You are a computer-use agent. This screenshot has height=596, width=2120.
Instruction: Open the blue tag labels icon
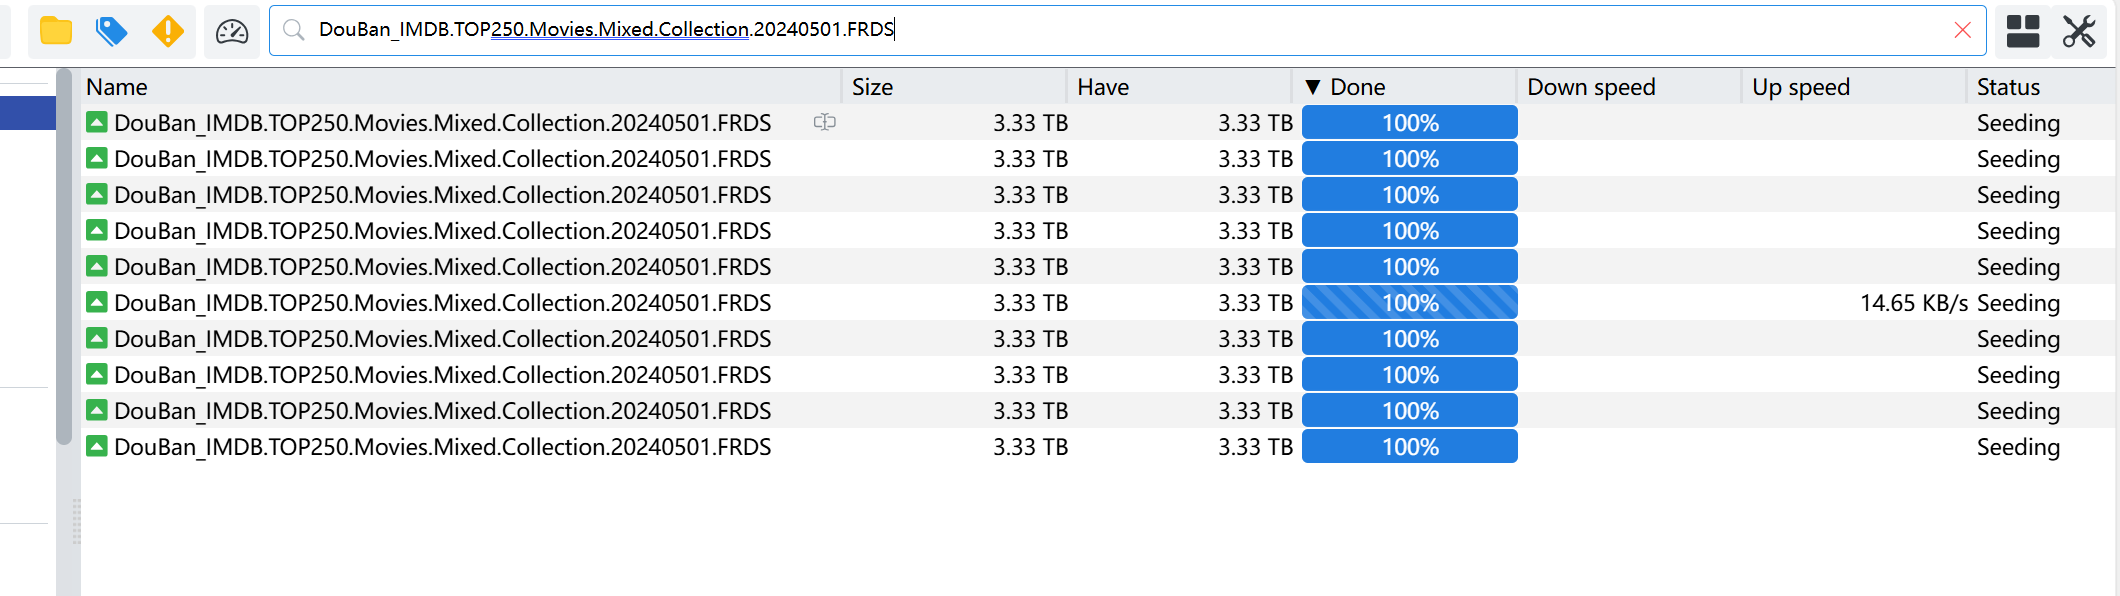pyautogui.click(x=111, y=31)
